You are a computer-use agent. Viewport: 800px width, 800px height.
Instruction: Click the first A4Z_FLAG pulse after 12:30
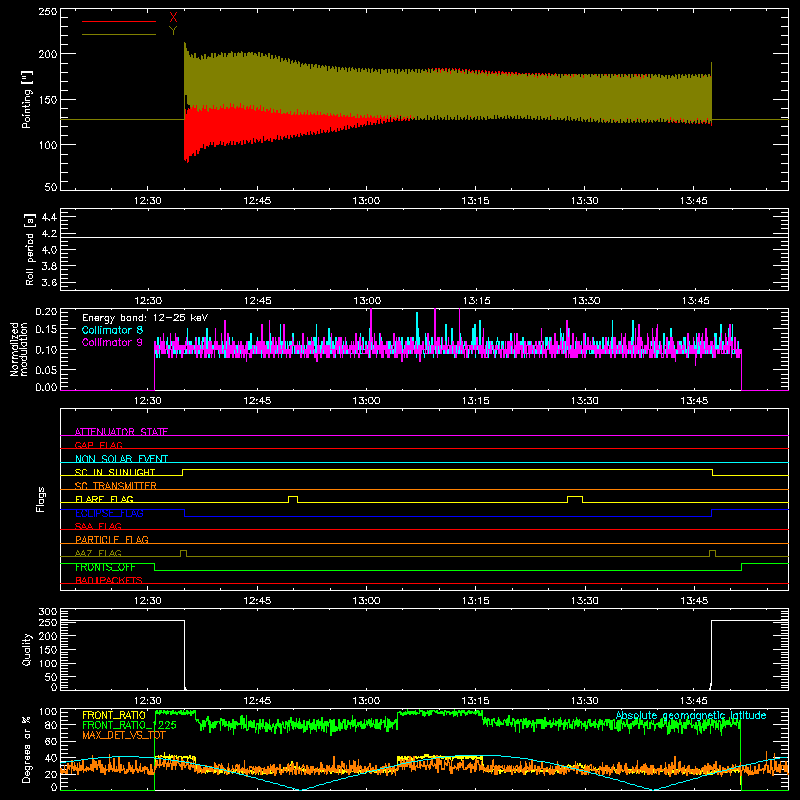click(184, 553)
